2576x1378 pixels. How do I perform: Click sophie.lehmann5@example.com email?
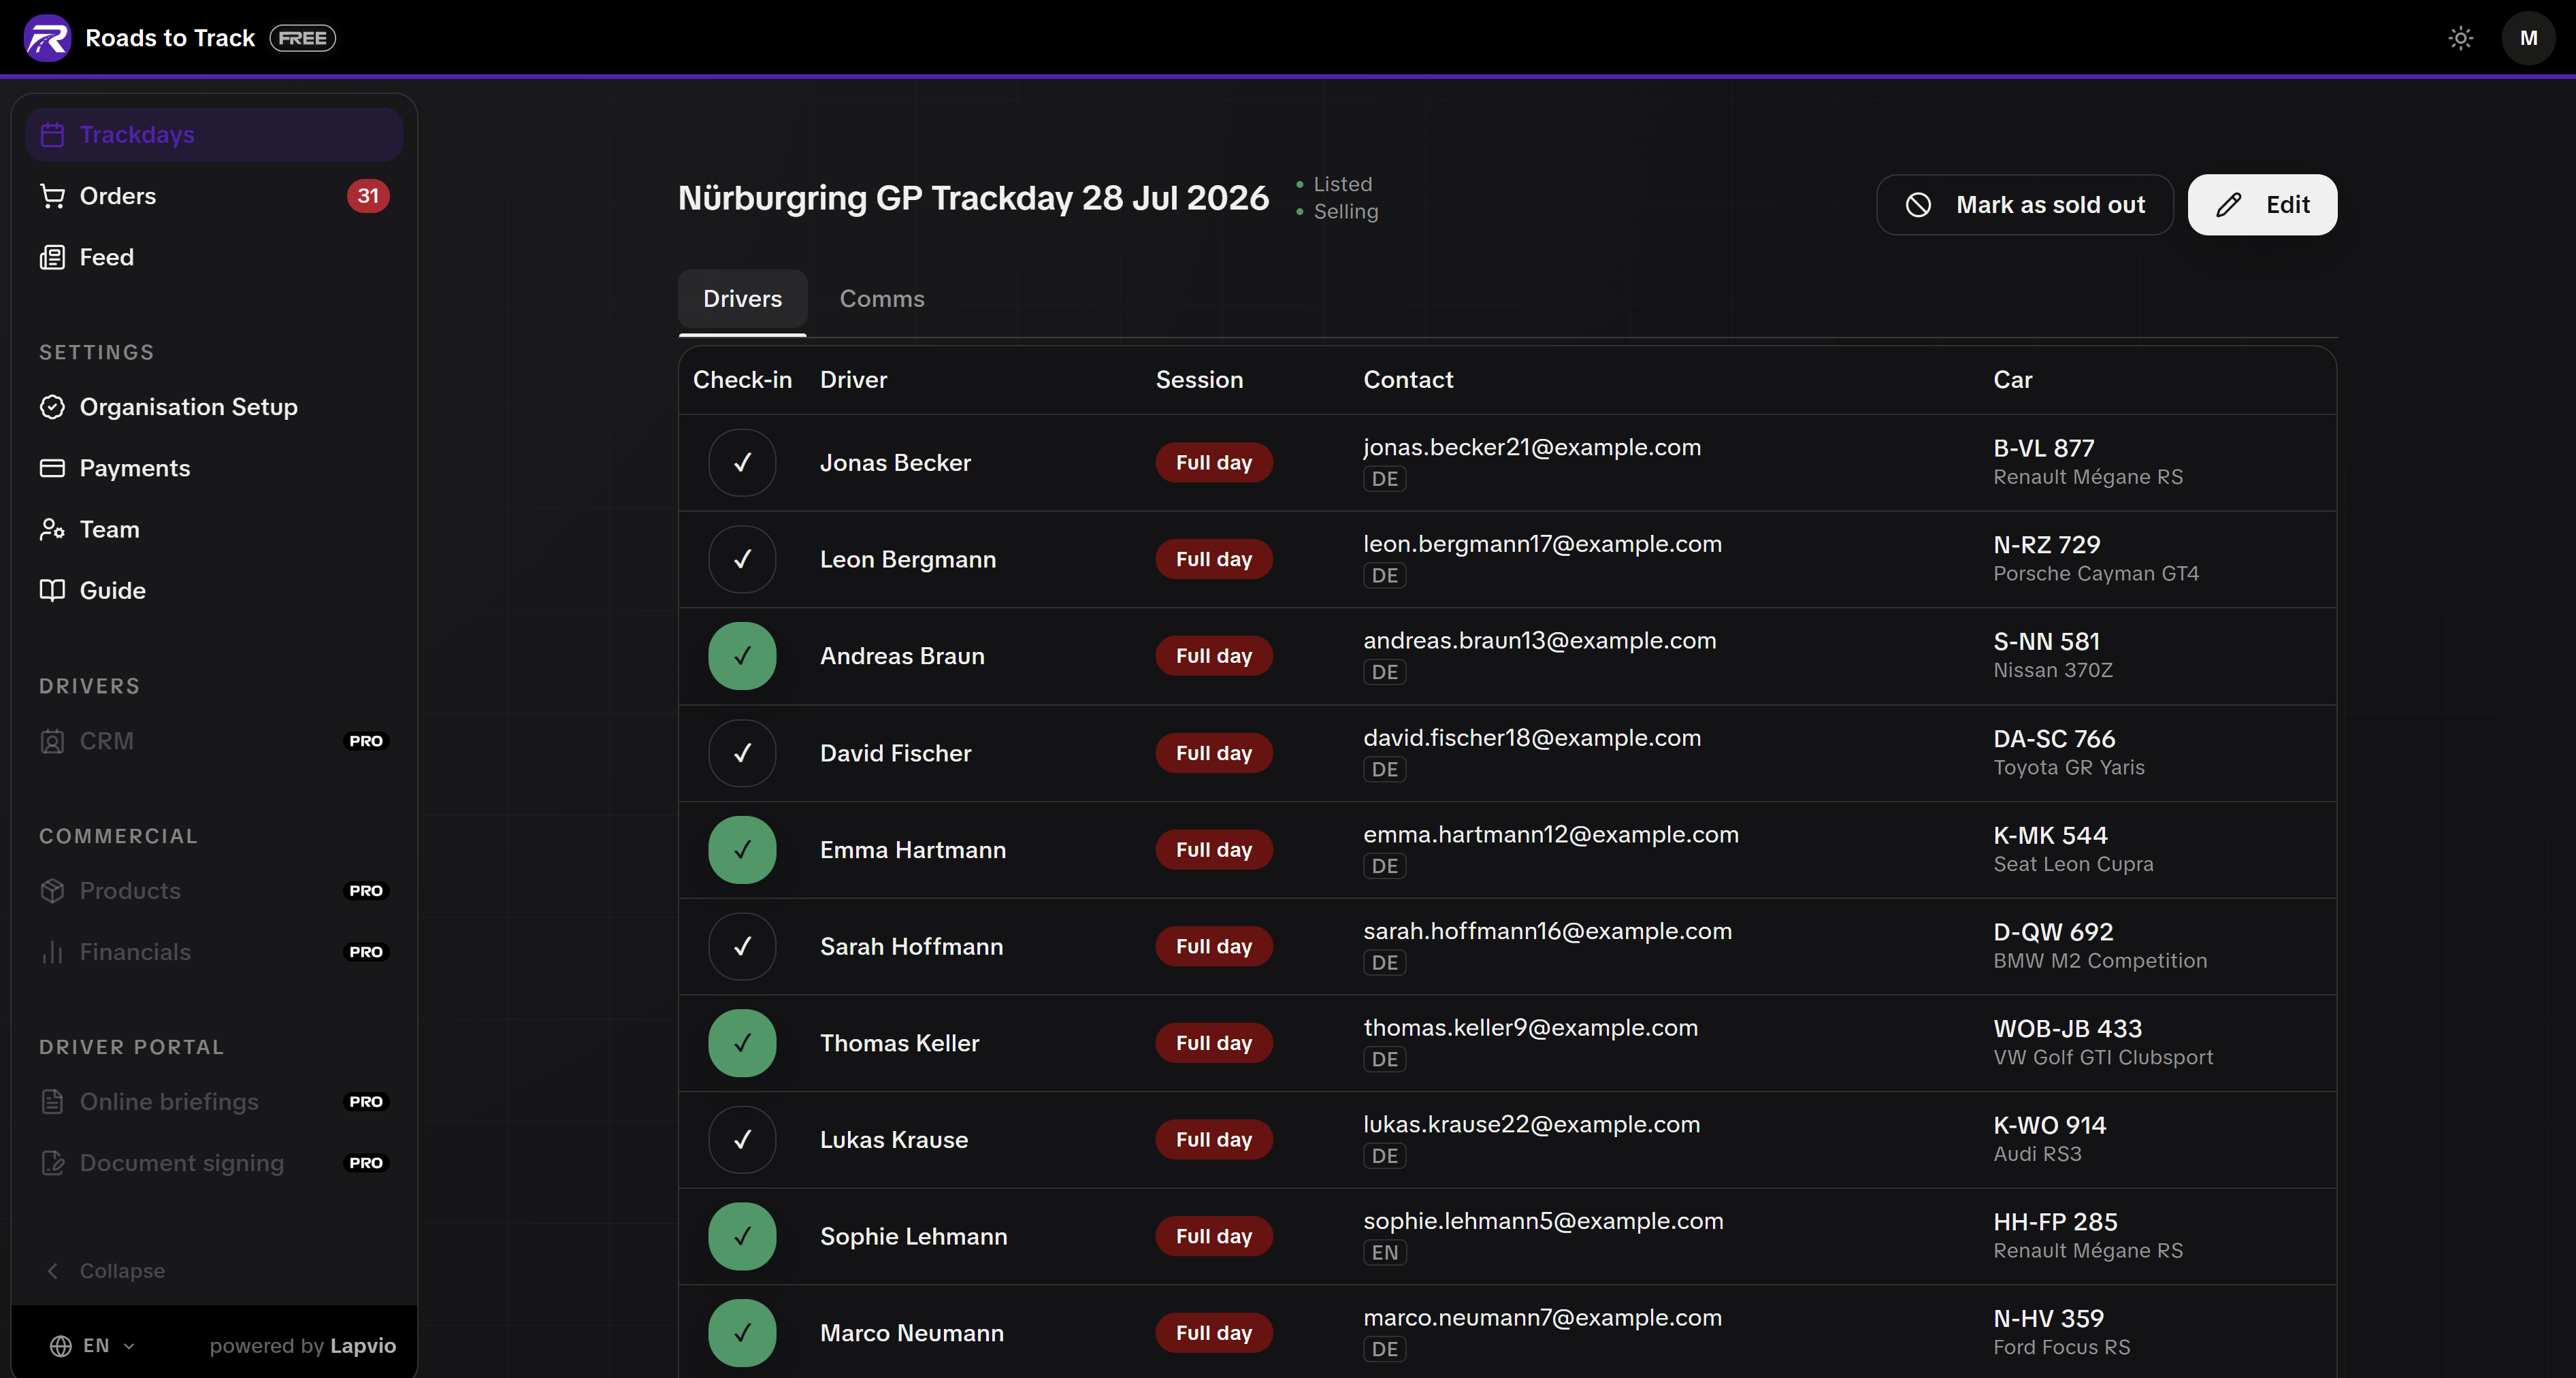click(1543, 1221)
